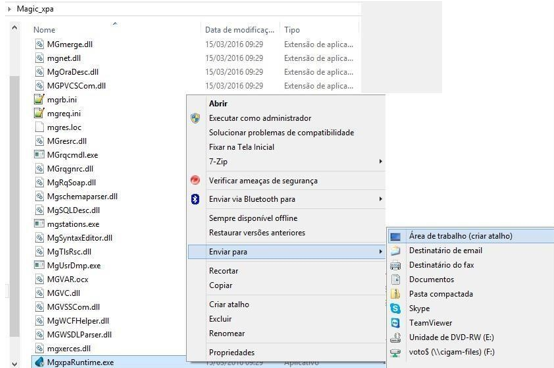Click the MGrqcmdl.exe application icon
Image resolution: width=554 pixels, height=368 pixels.
coord(39,155)
